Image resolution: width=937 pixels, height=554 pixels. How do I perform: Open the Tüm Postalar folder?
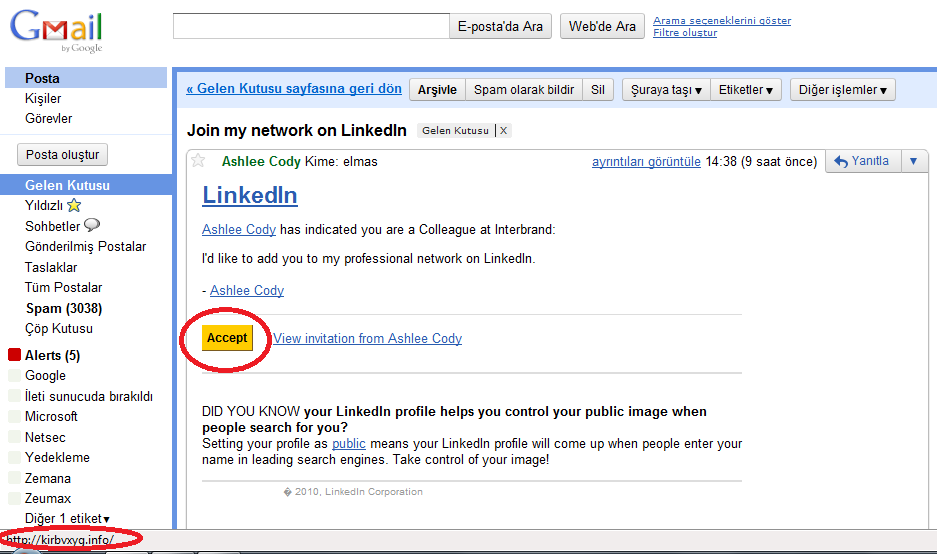(x=63, y=287)
